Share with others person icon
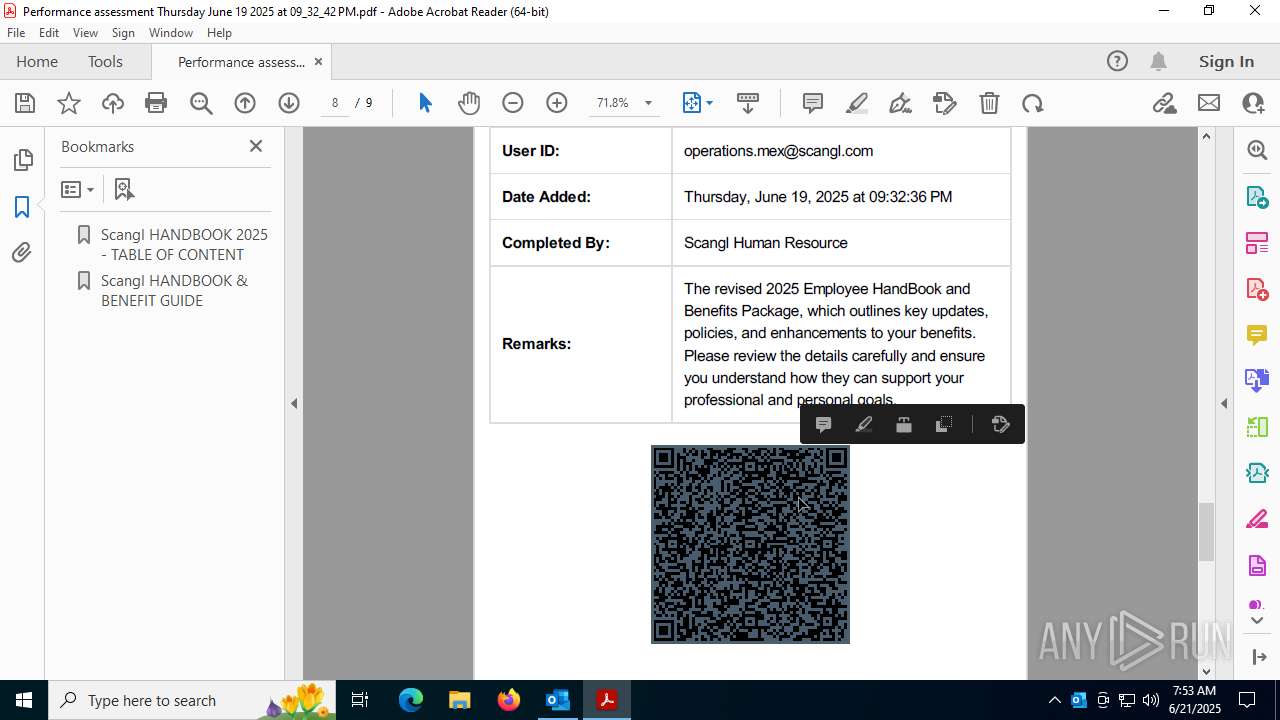 pyautogui.click(x=1253, y=103)
